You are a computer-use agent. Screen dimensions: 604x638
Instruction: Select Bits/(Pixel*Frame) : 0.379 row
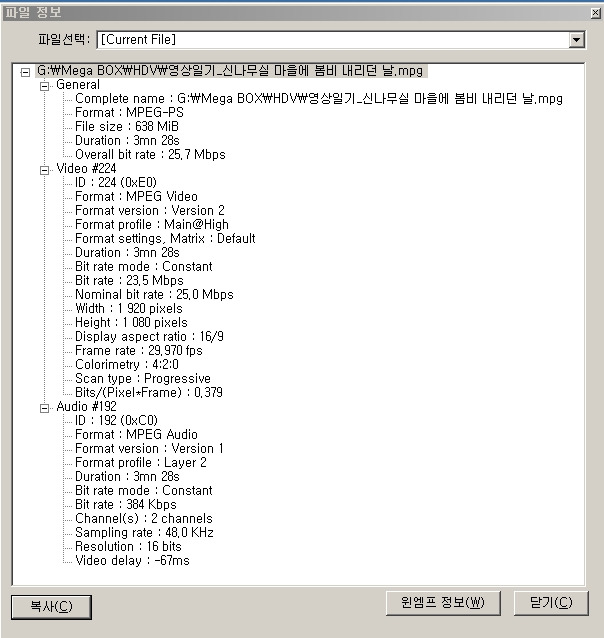click(149, 393)
